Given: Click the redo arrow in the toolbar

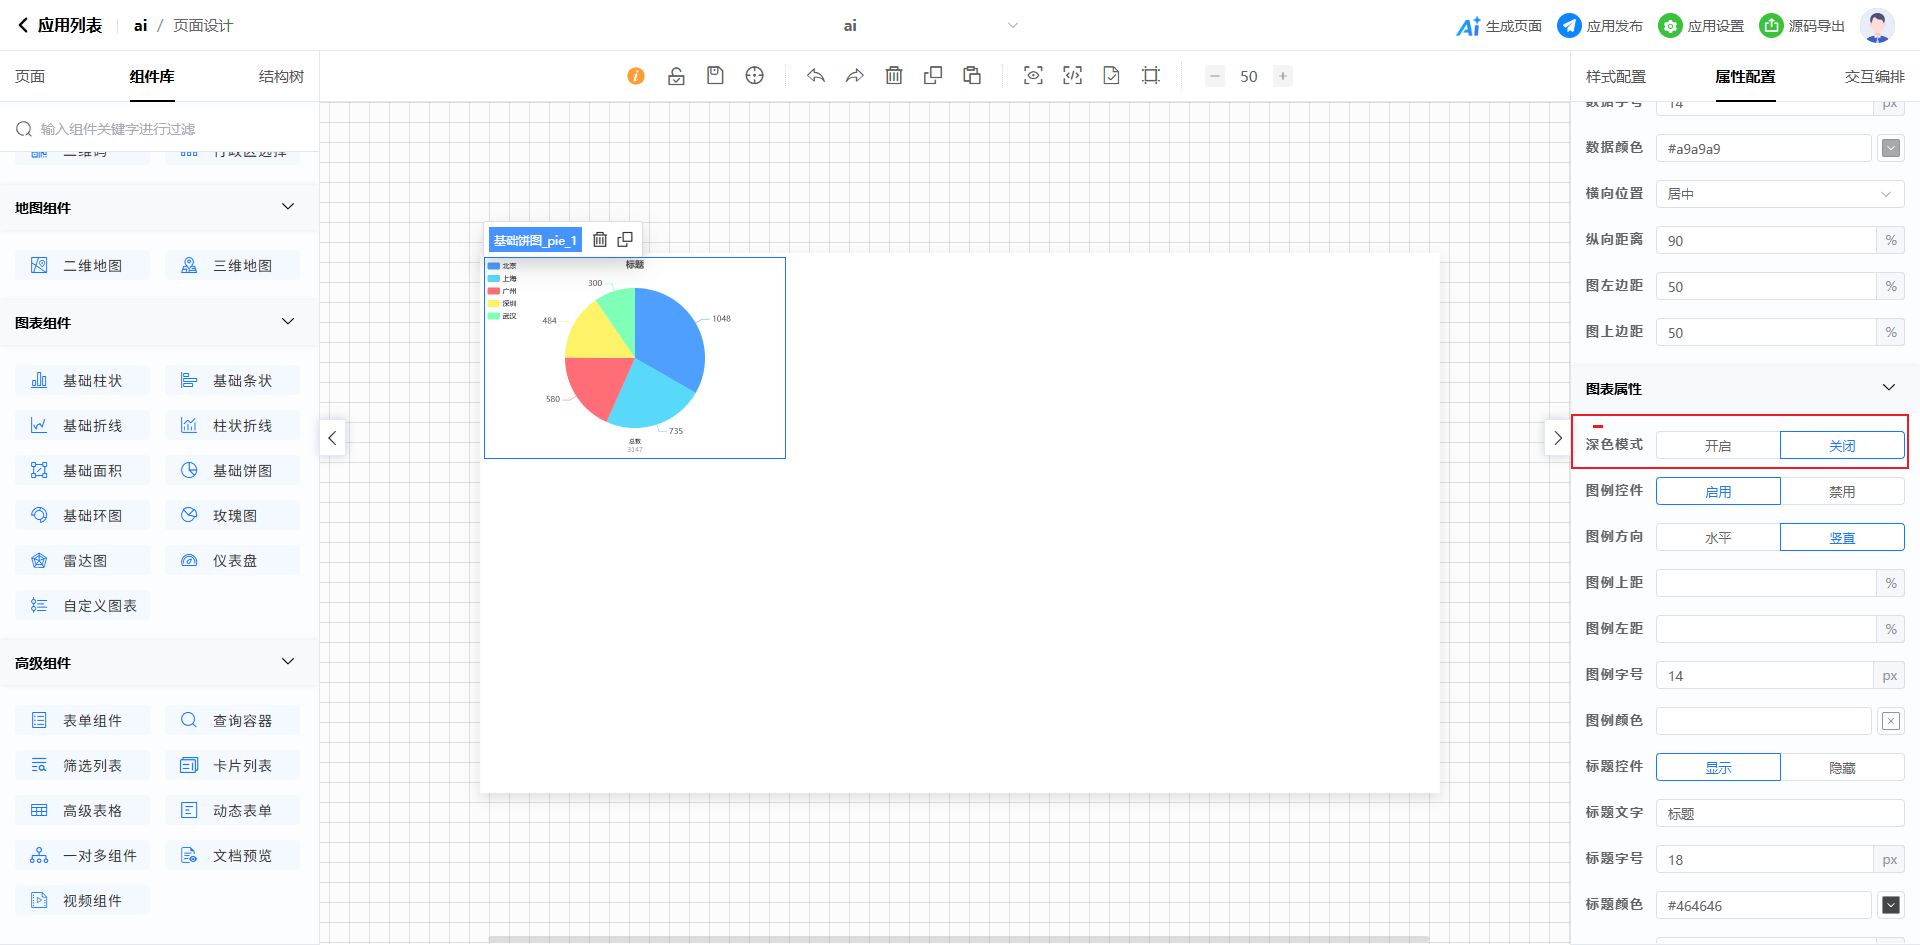Looking at the screenshot, I should 855,76.
